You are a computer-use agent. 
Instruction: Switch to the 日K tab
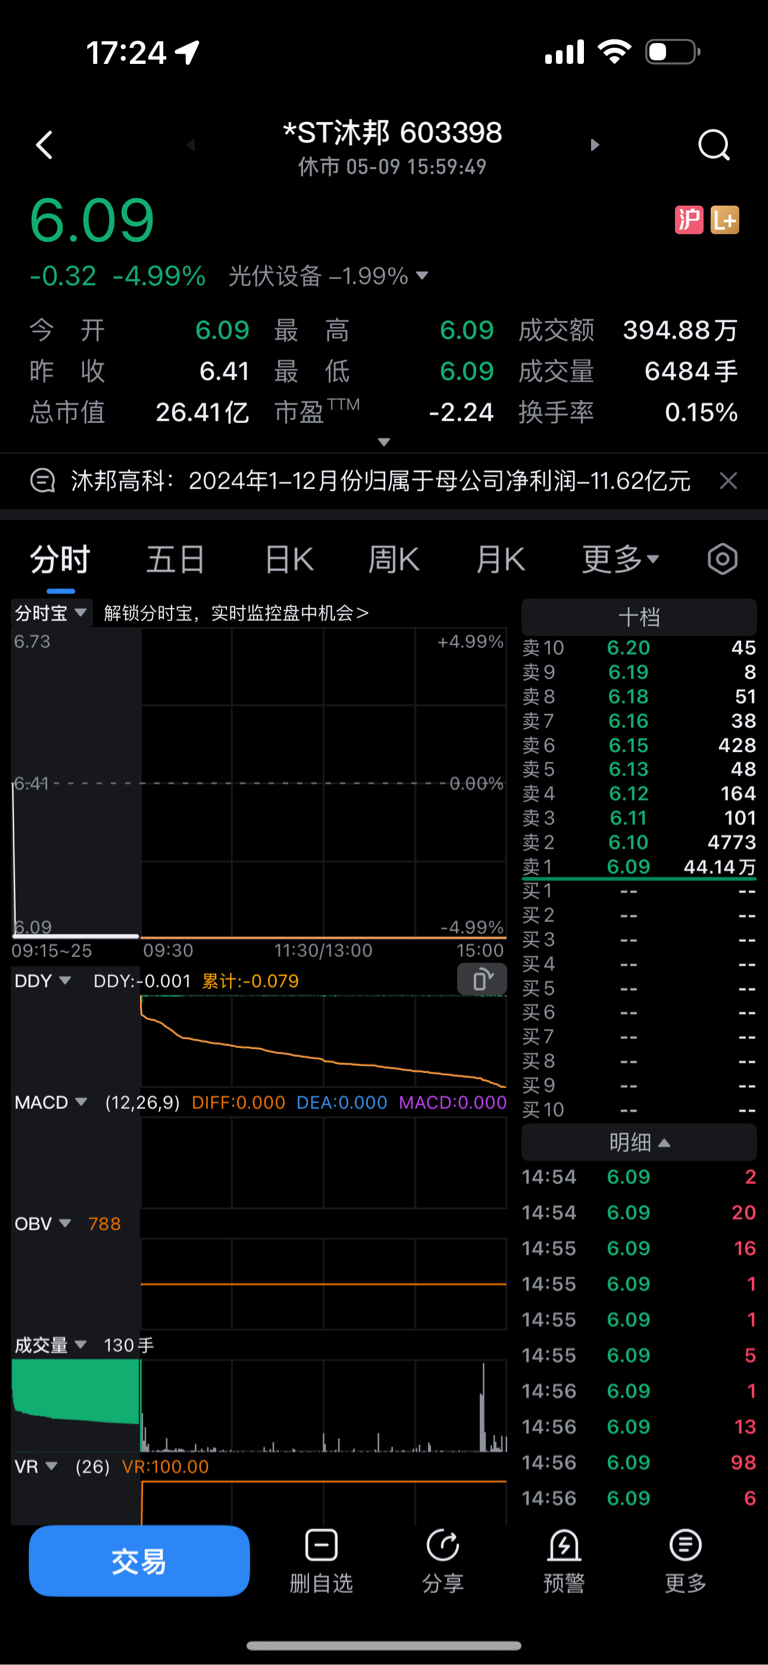[x=290, y=559]
